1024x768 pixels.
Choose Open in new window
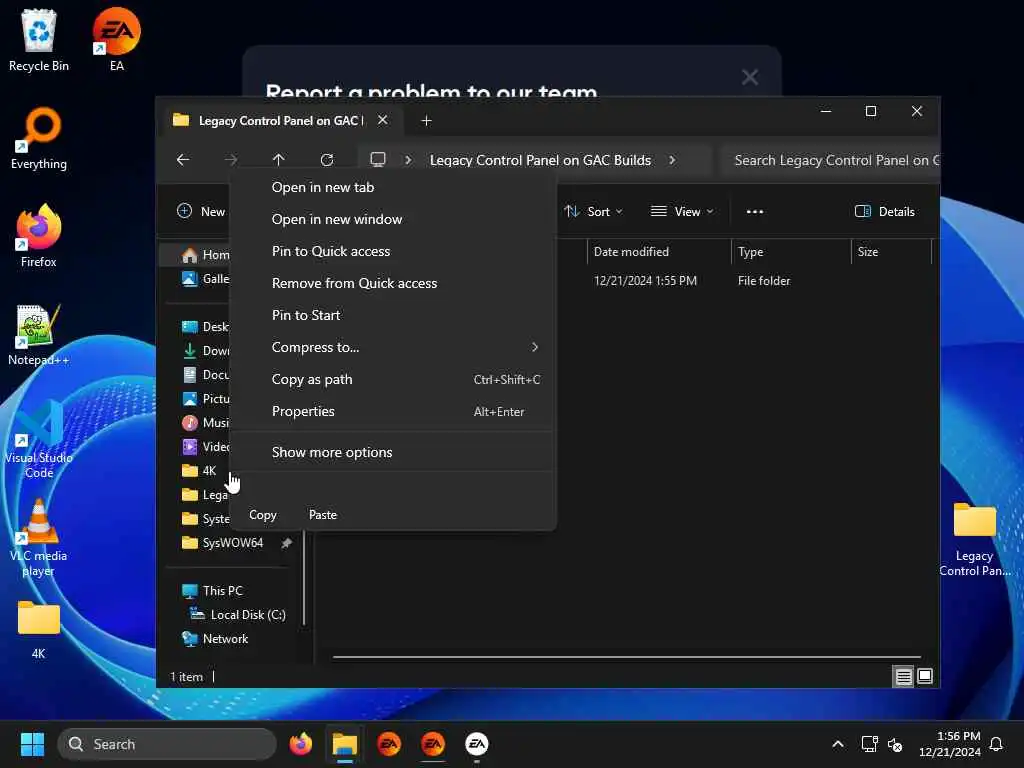click(393, 219)
